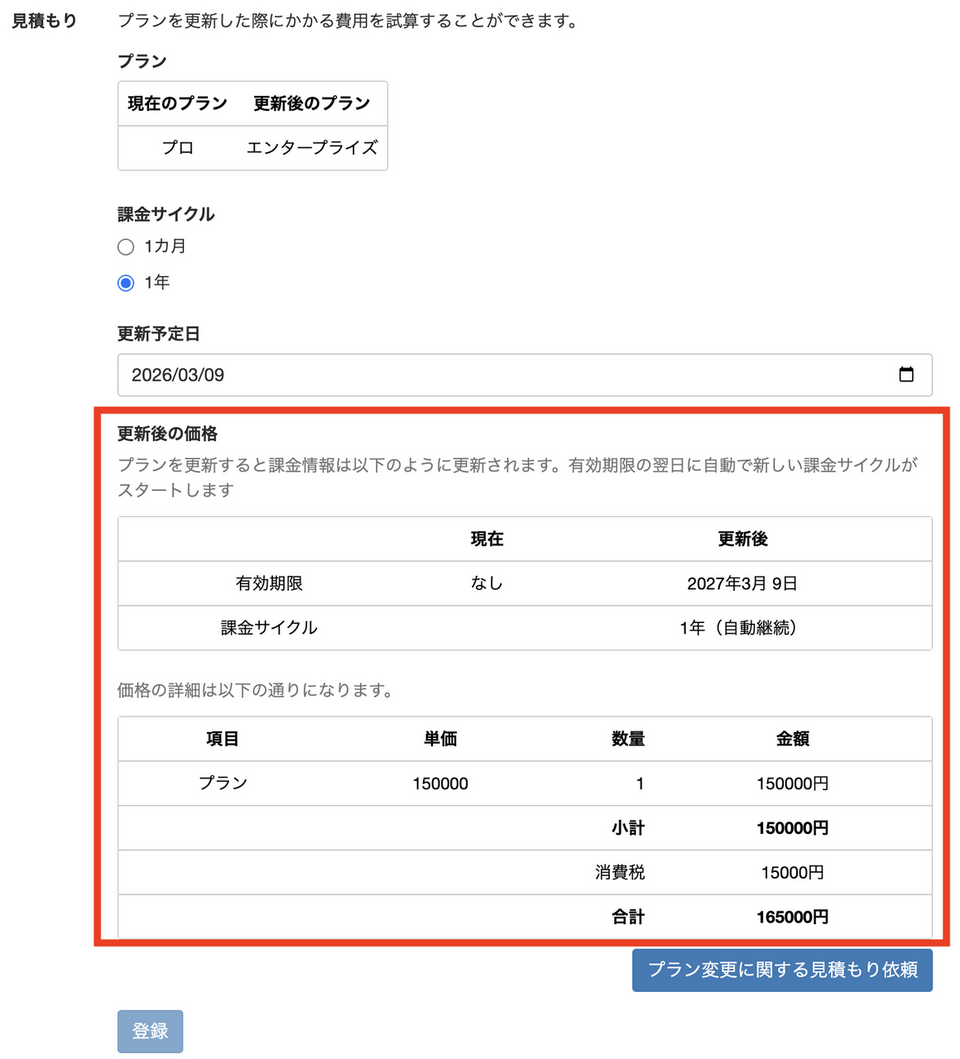This screenshot has height=1059, width=960.
Task: Click the 有効期限 row label
Action: click(x=269, y=584)
